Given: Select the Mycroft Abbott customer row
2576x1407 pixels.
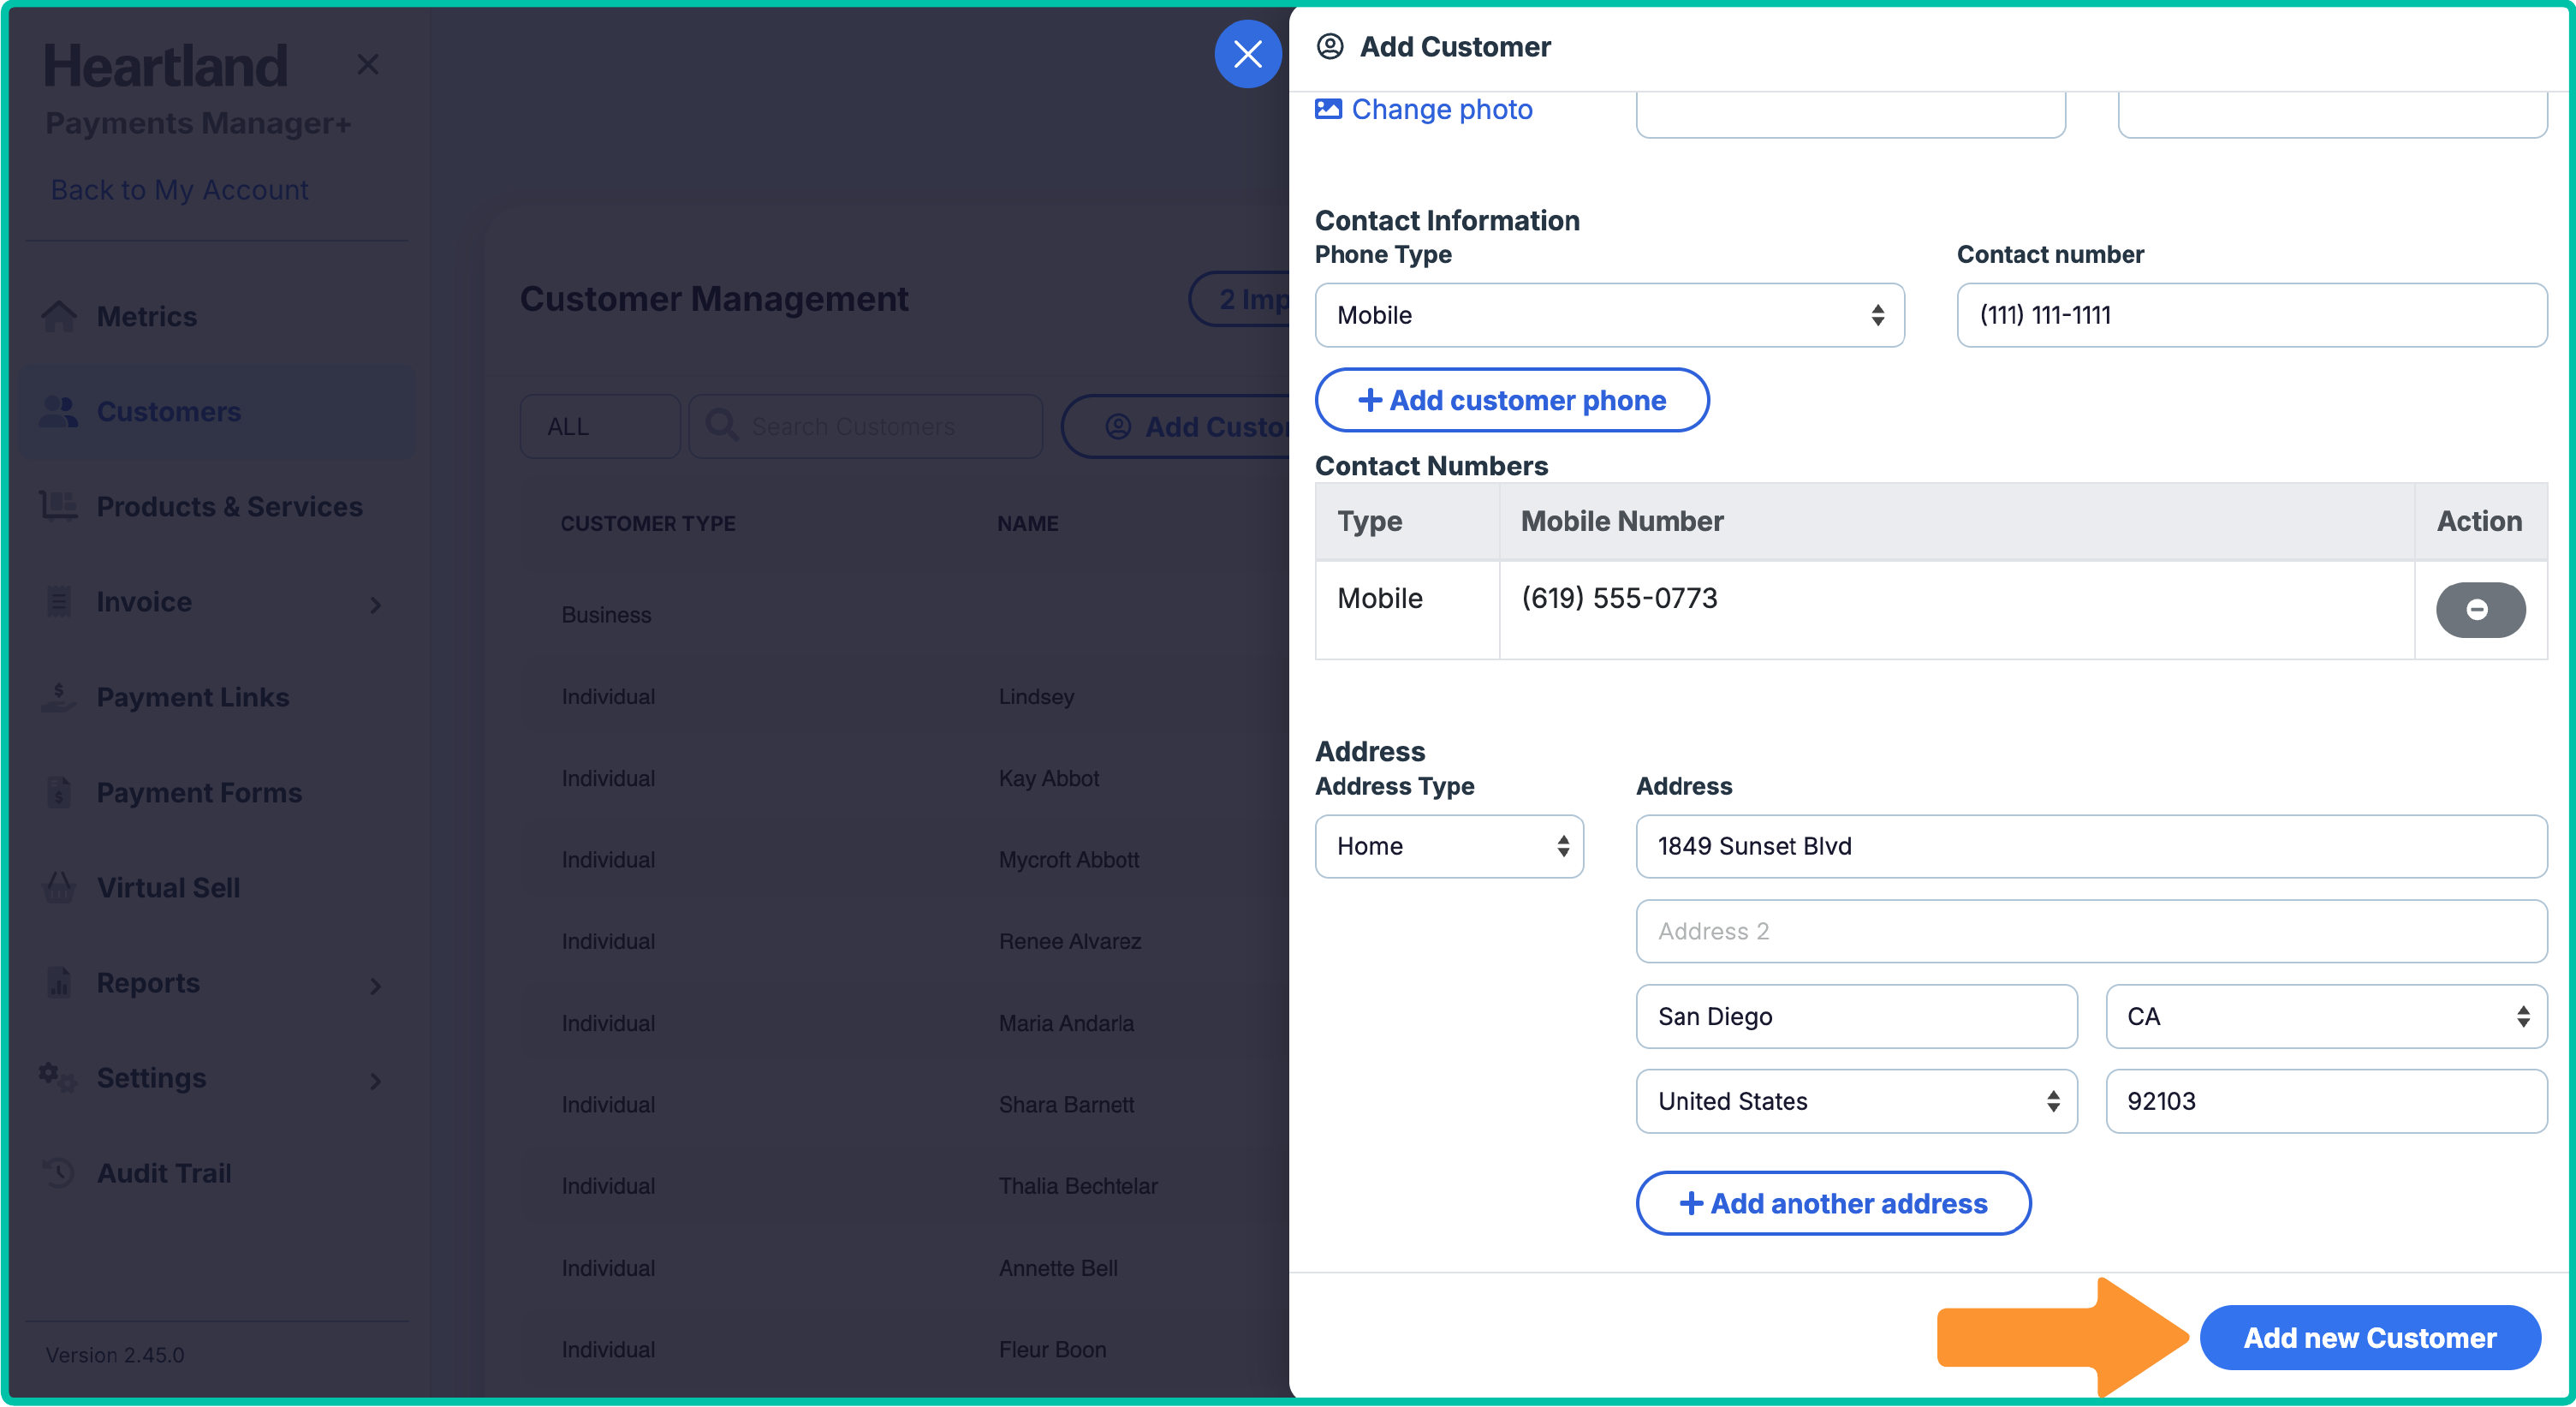Looking at the screenshot, I should coord(905,860).
